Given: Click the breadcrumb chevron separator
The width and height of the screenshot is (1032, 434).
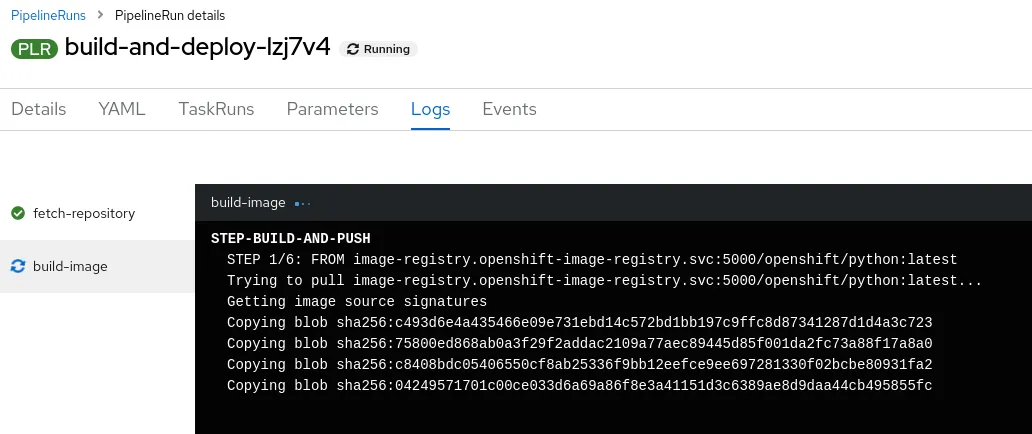Looking at the screenshot, I should (x=101, y=16).
